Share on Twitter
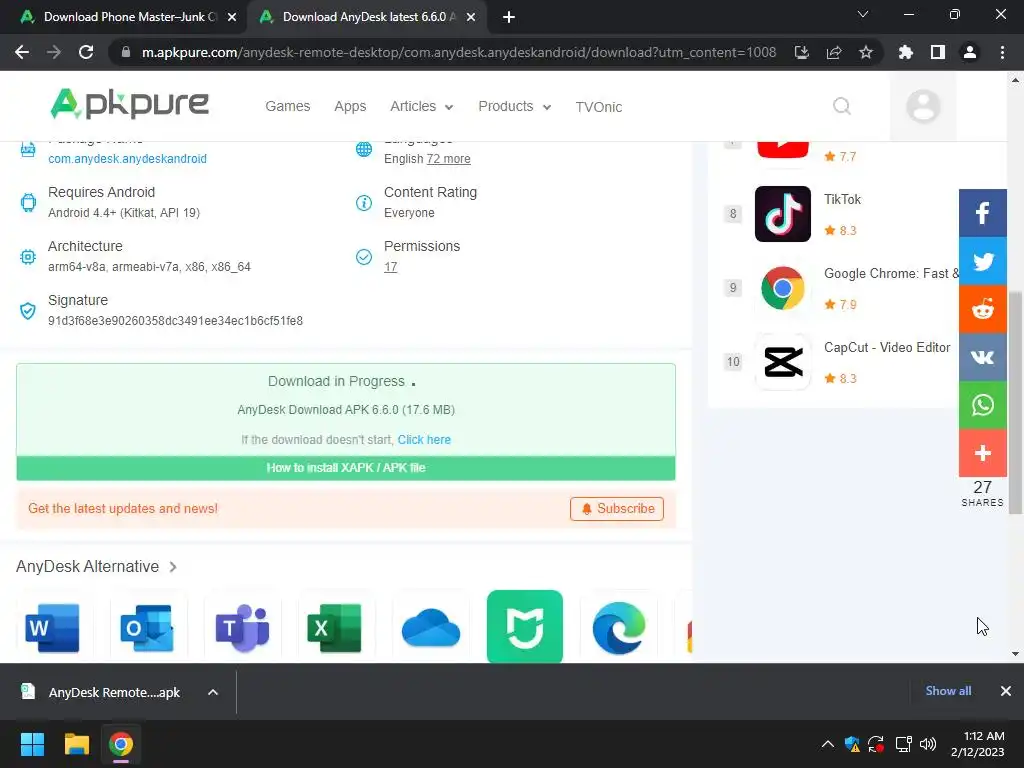The height and width of the screenshot is (768, 1024). click(x=982, y=261)
